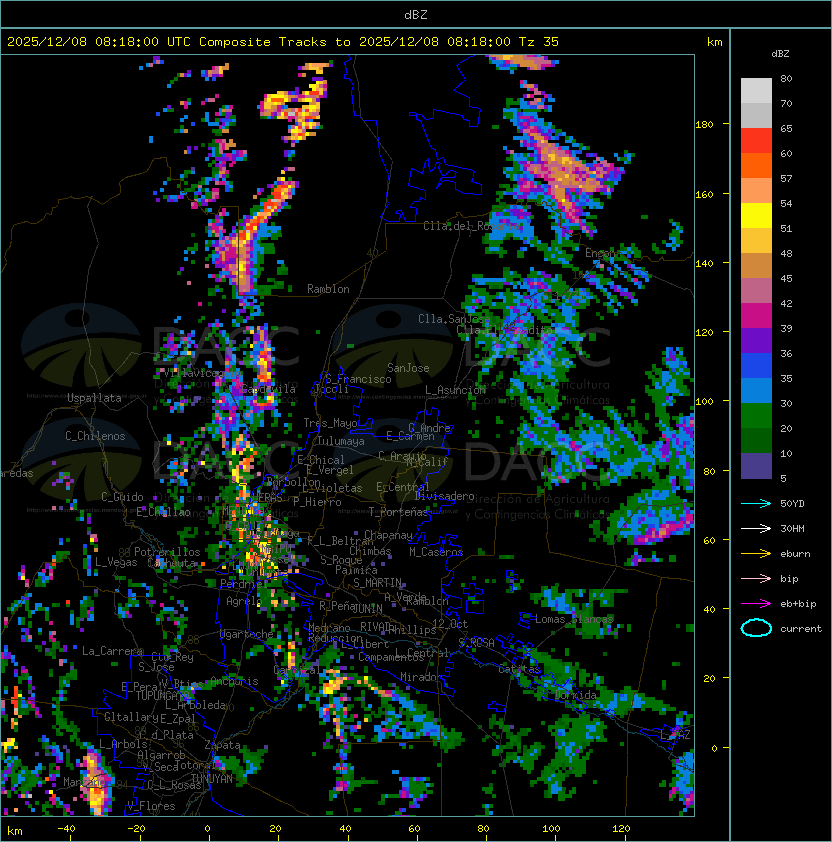Select the 5 dBZ dark purple swatch
This screenshot has height=842, width=832.
[756, 466]
